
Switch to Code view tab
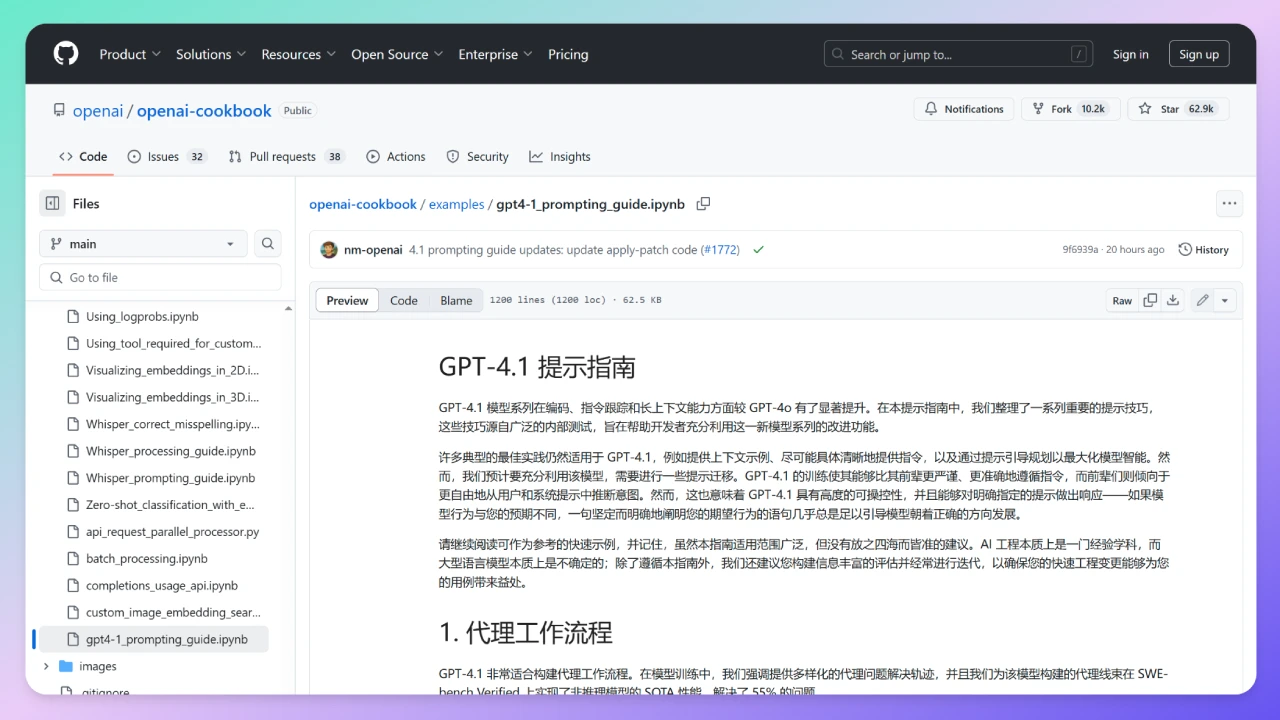pos(404,300)
